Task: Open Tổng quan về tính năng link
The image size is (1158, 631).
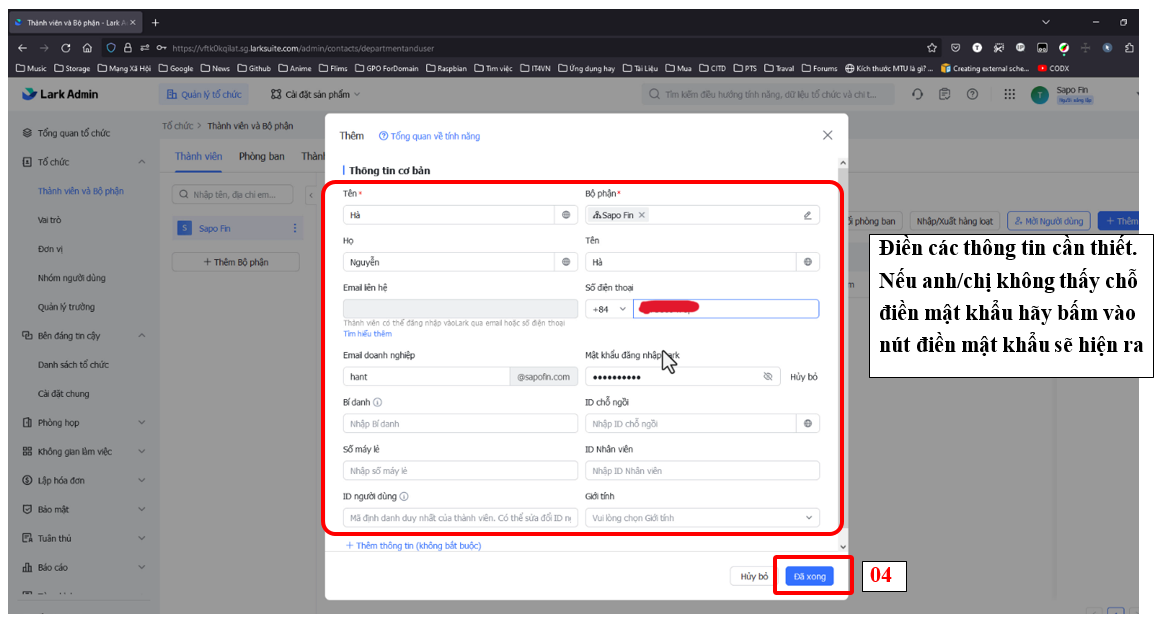Action: click(429, 137)
